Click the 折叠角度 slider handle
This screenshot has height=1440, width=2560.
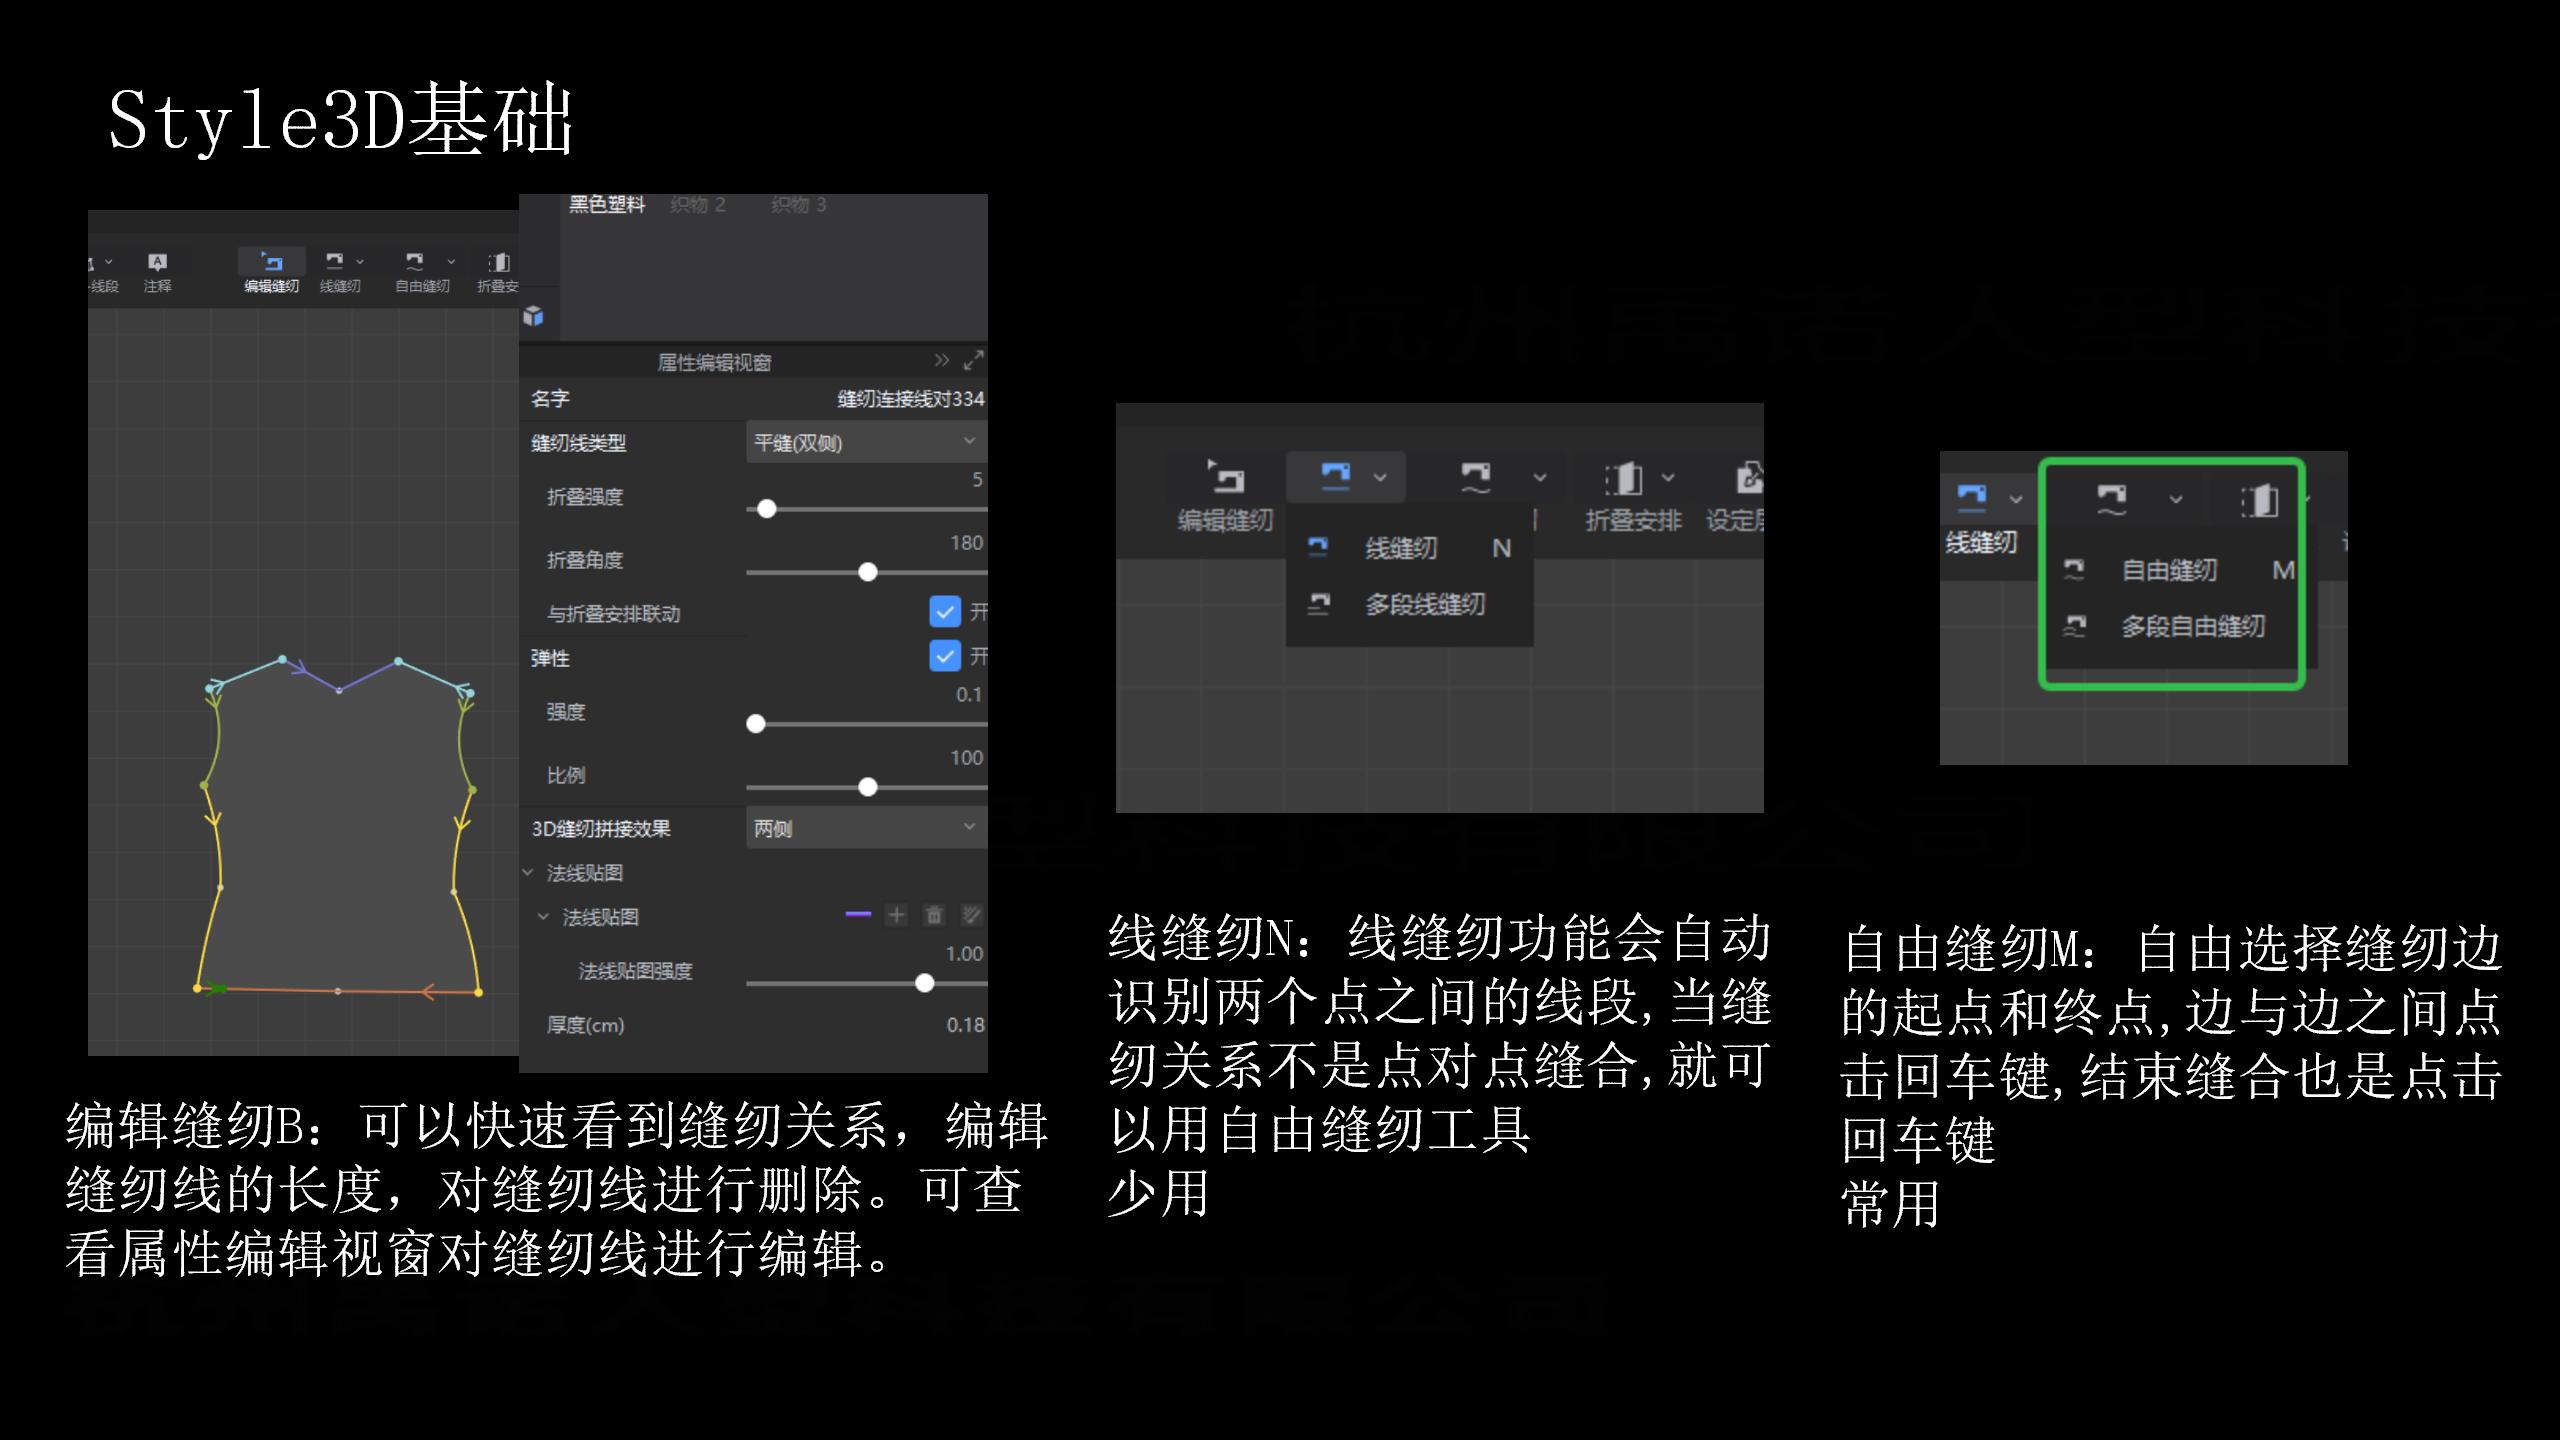click(868, 572)
